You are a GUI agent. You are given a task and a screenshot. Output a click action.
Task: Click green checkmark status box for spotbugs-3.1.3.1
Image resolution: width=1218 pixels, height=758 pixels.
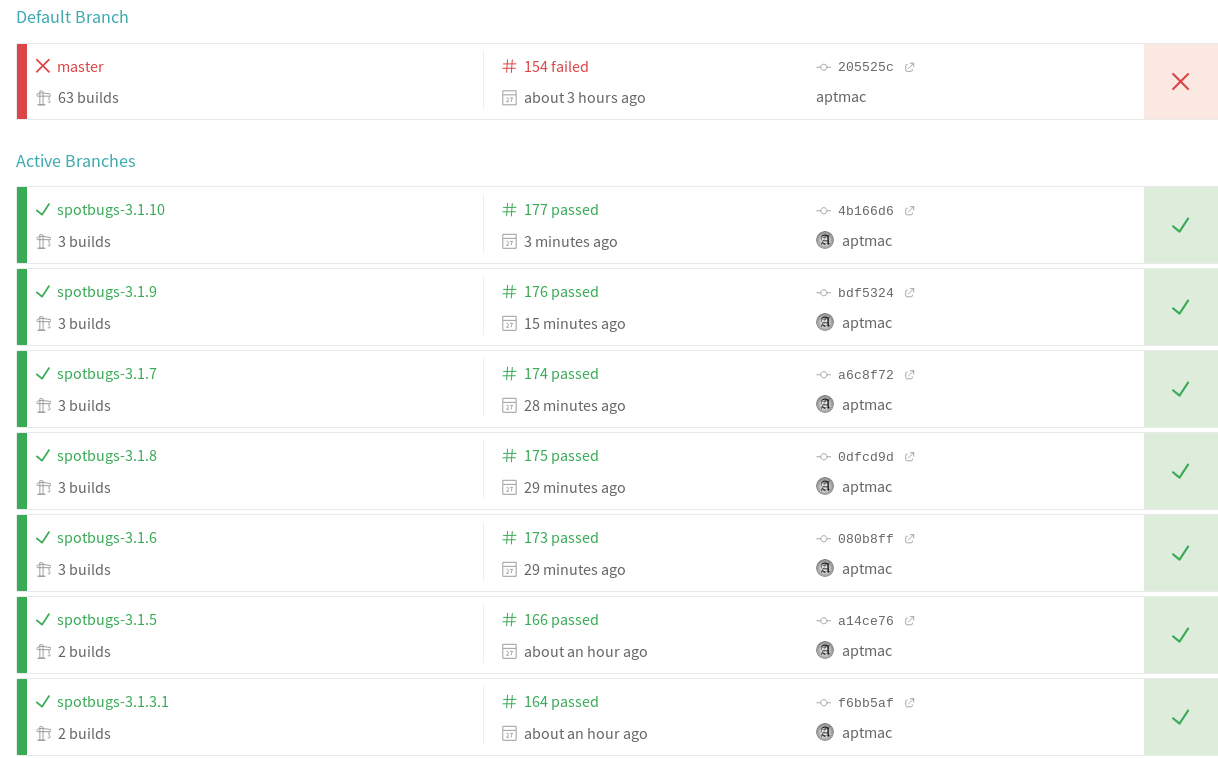[x=1180, y=717]
